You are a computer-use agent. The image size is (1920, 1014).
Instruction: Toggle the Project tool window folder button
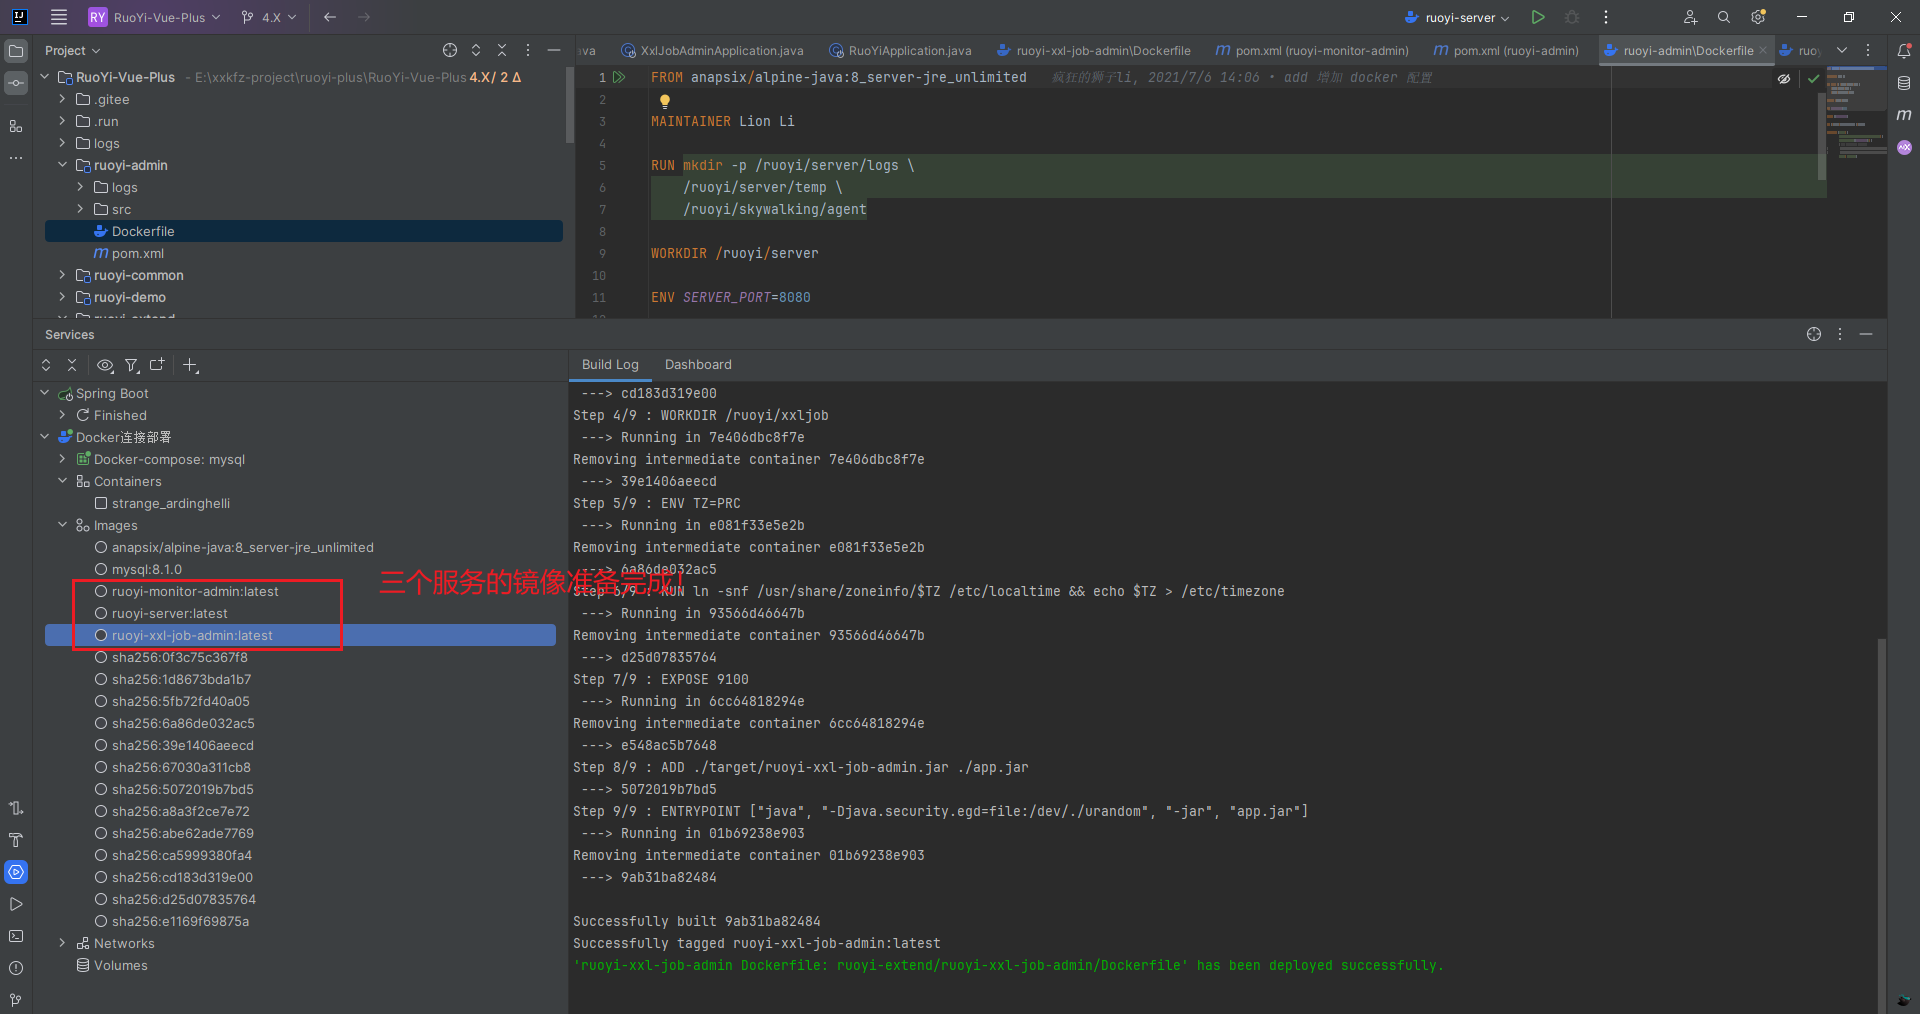coord(16,50)
